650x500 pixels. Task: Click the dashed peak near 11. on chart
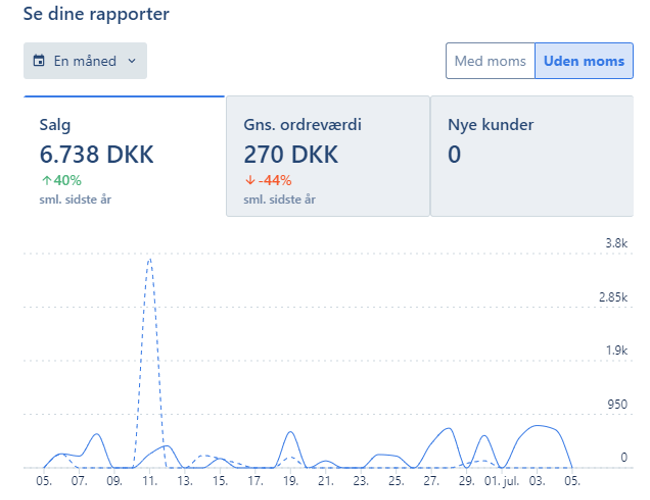point(149,260)
